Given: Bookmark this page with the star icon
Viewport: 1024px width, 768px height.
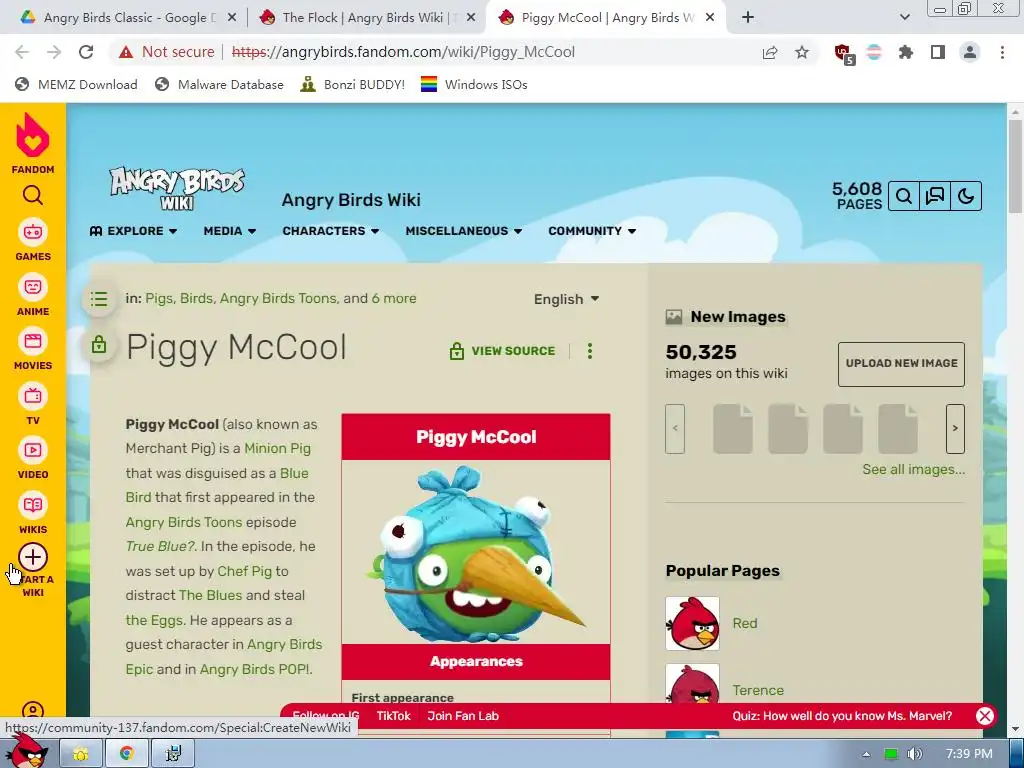Looking at the screenshot, I should point(802,52).
